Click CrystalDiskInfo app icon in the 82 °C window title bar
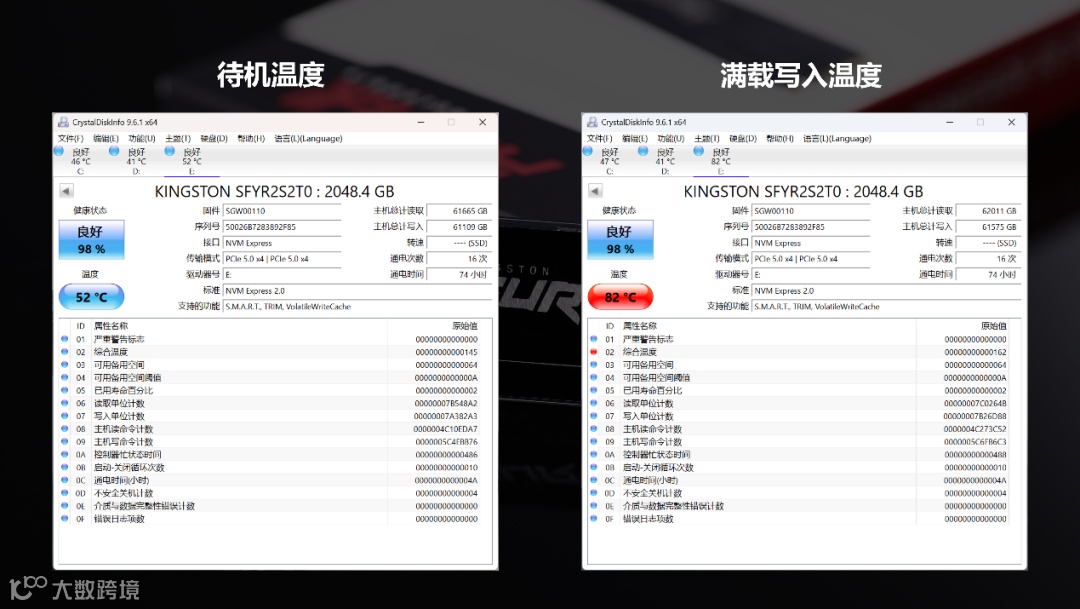The image size is (1080, 609). tap(592, 122)
